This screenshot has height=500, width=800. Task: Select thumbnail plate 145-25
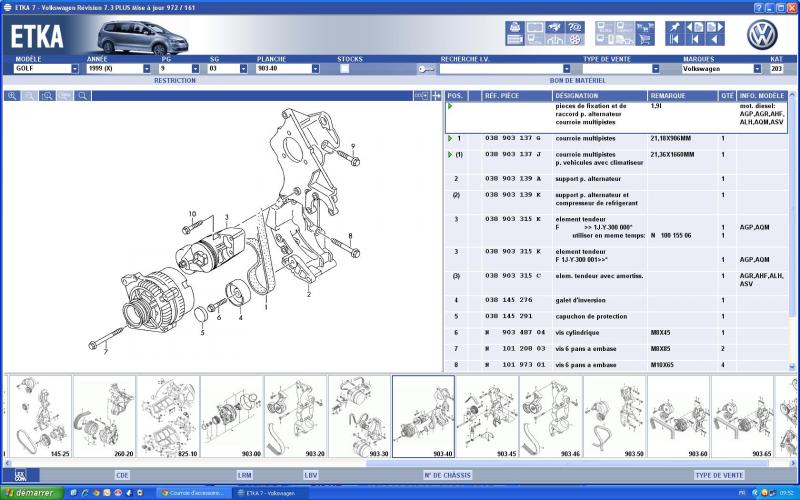click(40, 416)
